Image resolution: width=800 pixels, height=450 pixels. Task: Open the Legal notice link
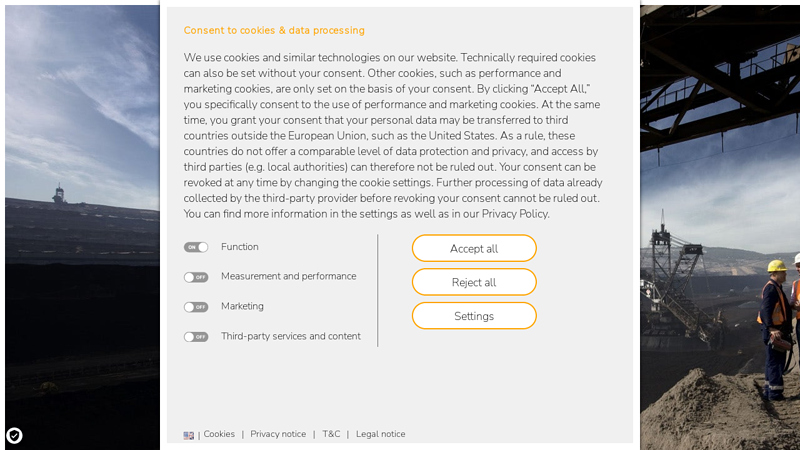click(x=380, y=434)
